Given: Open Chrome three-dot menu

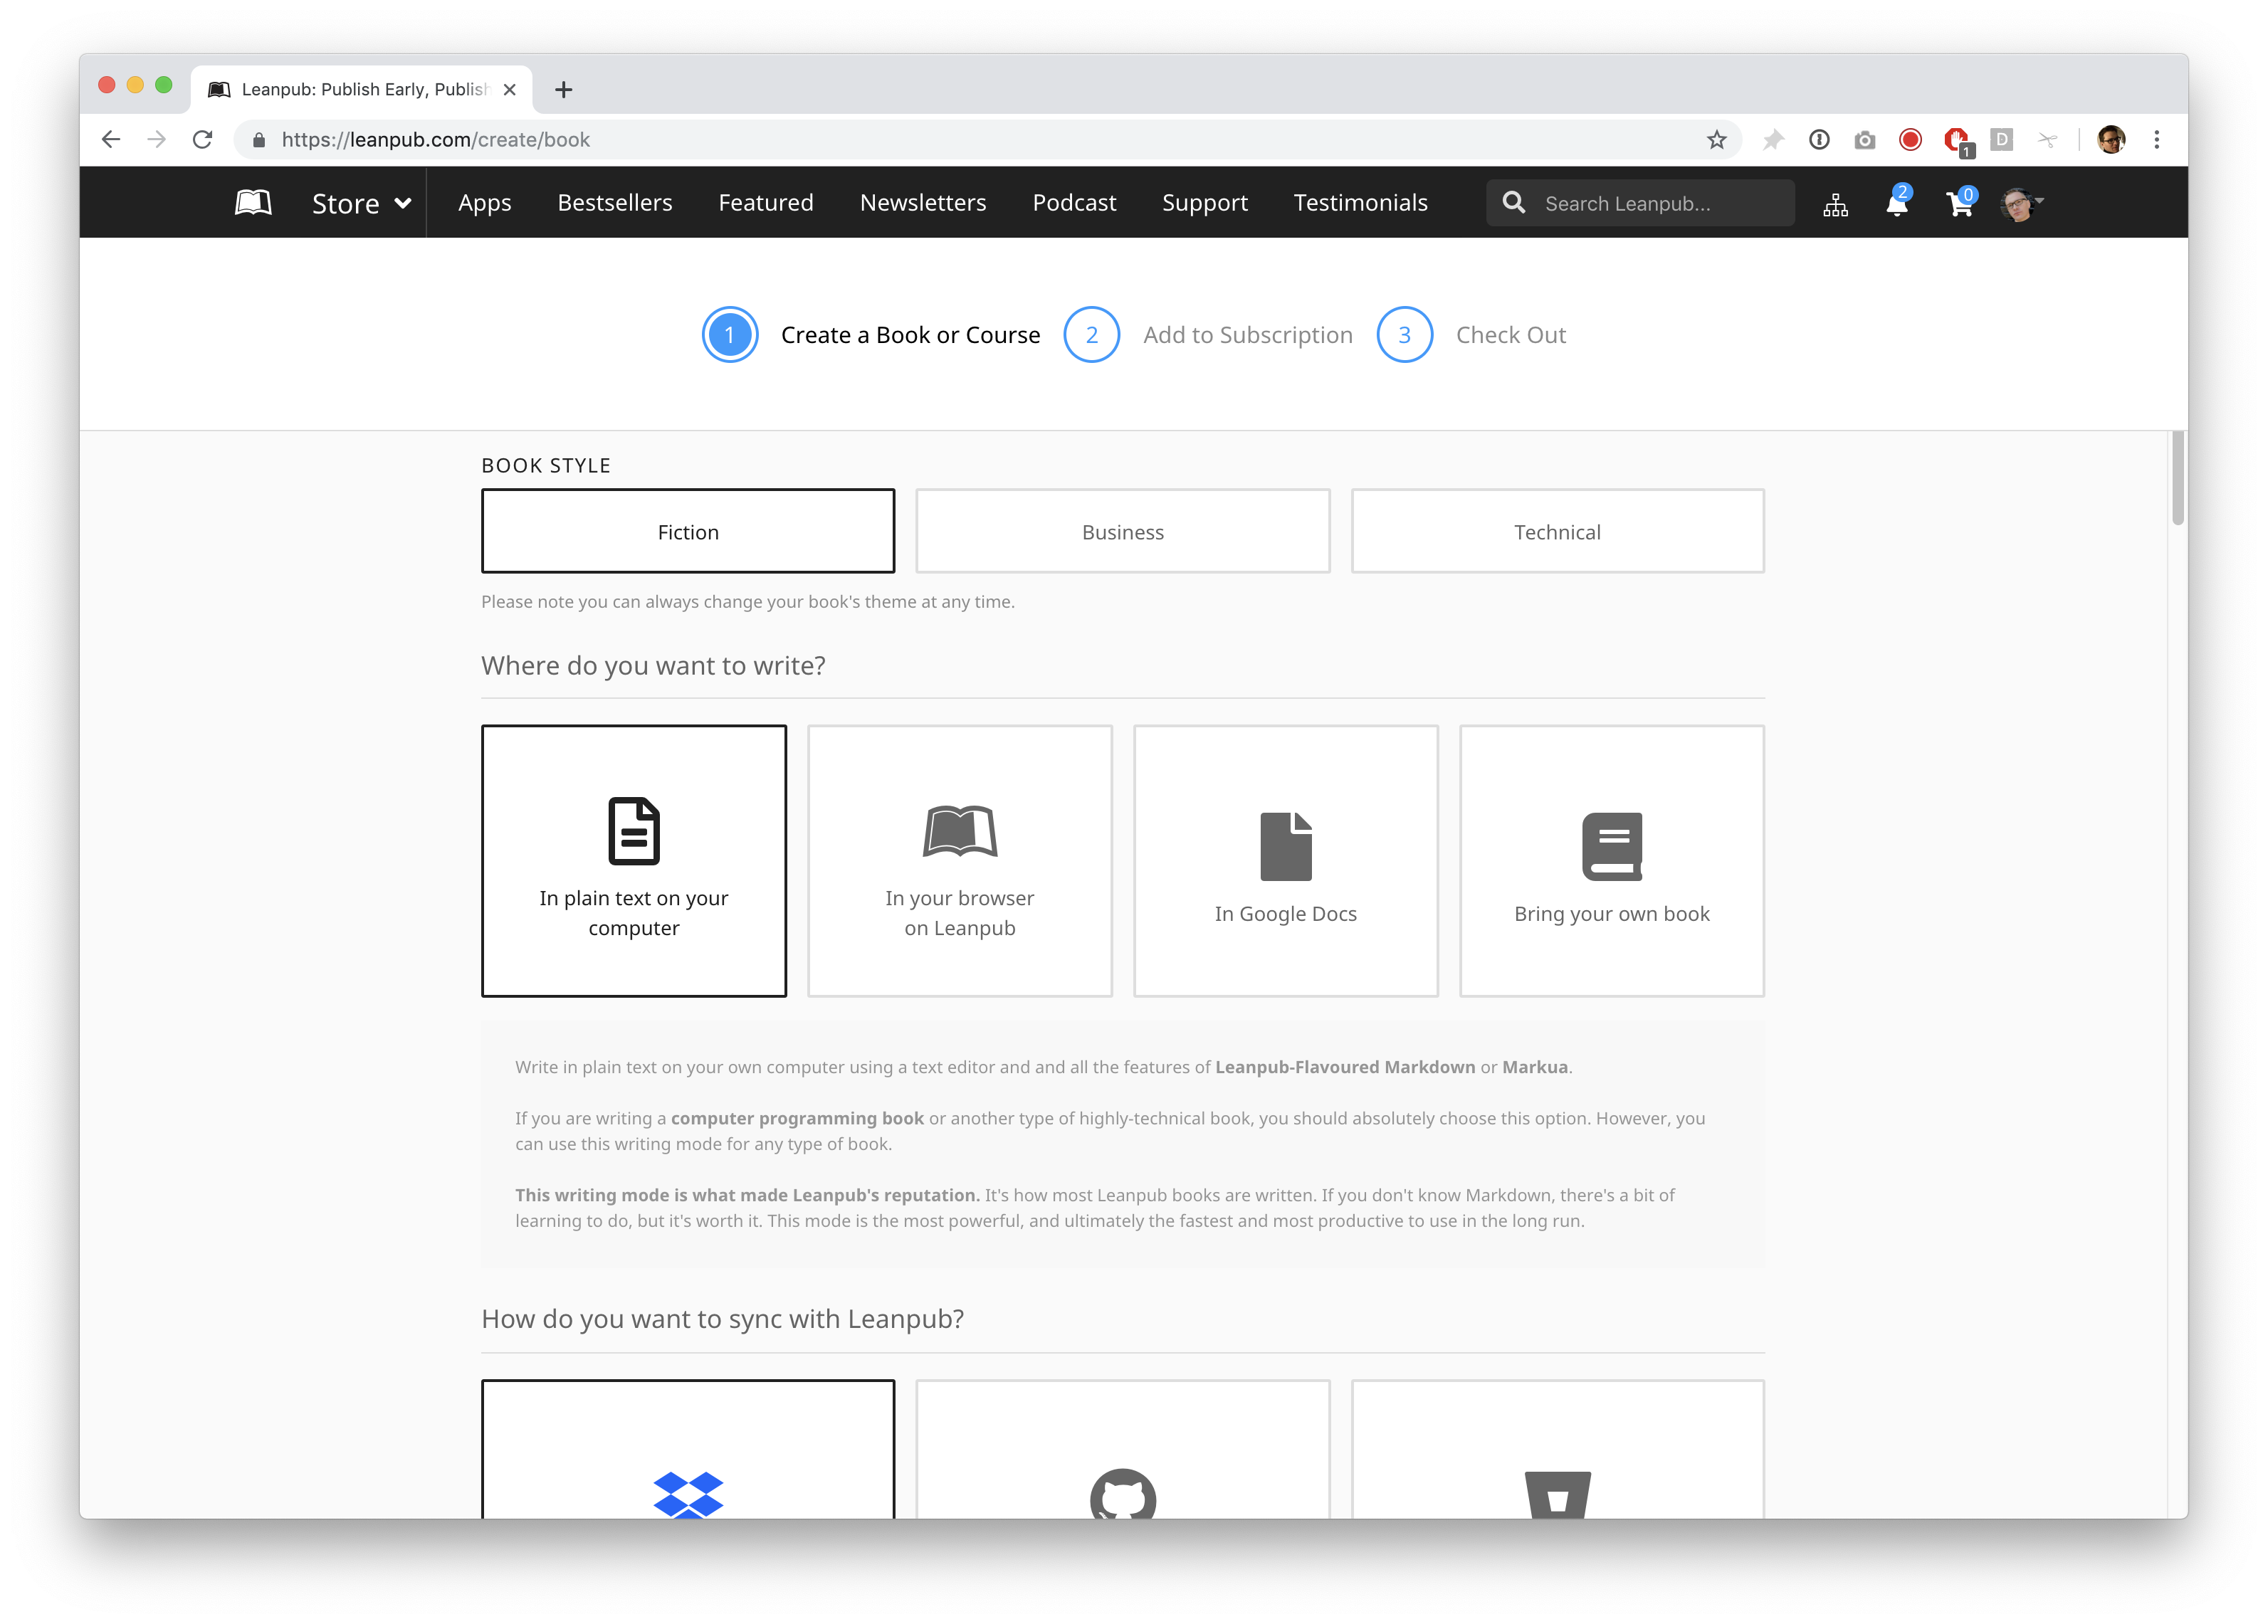Looking at the screenshot, I should click(x=2157, y=140).
